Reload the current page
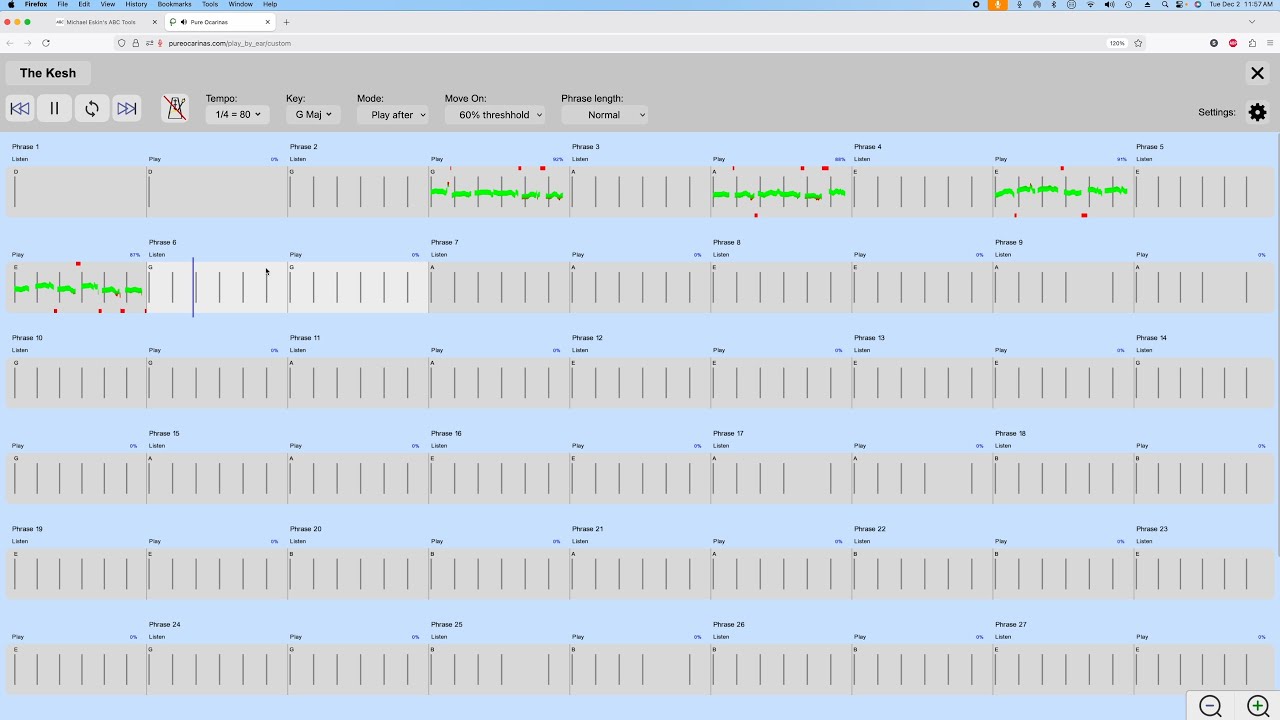 tap(46, 43)
